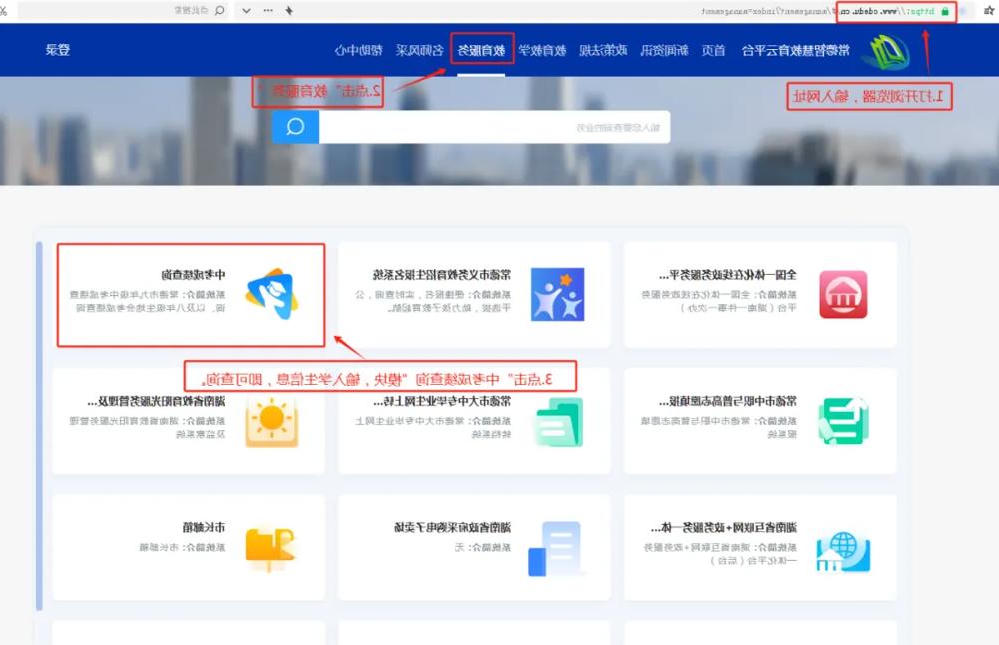Click the 中考成绩查询 card title

click(193, 275)
